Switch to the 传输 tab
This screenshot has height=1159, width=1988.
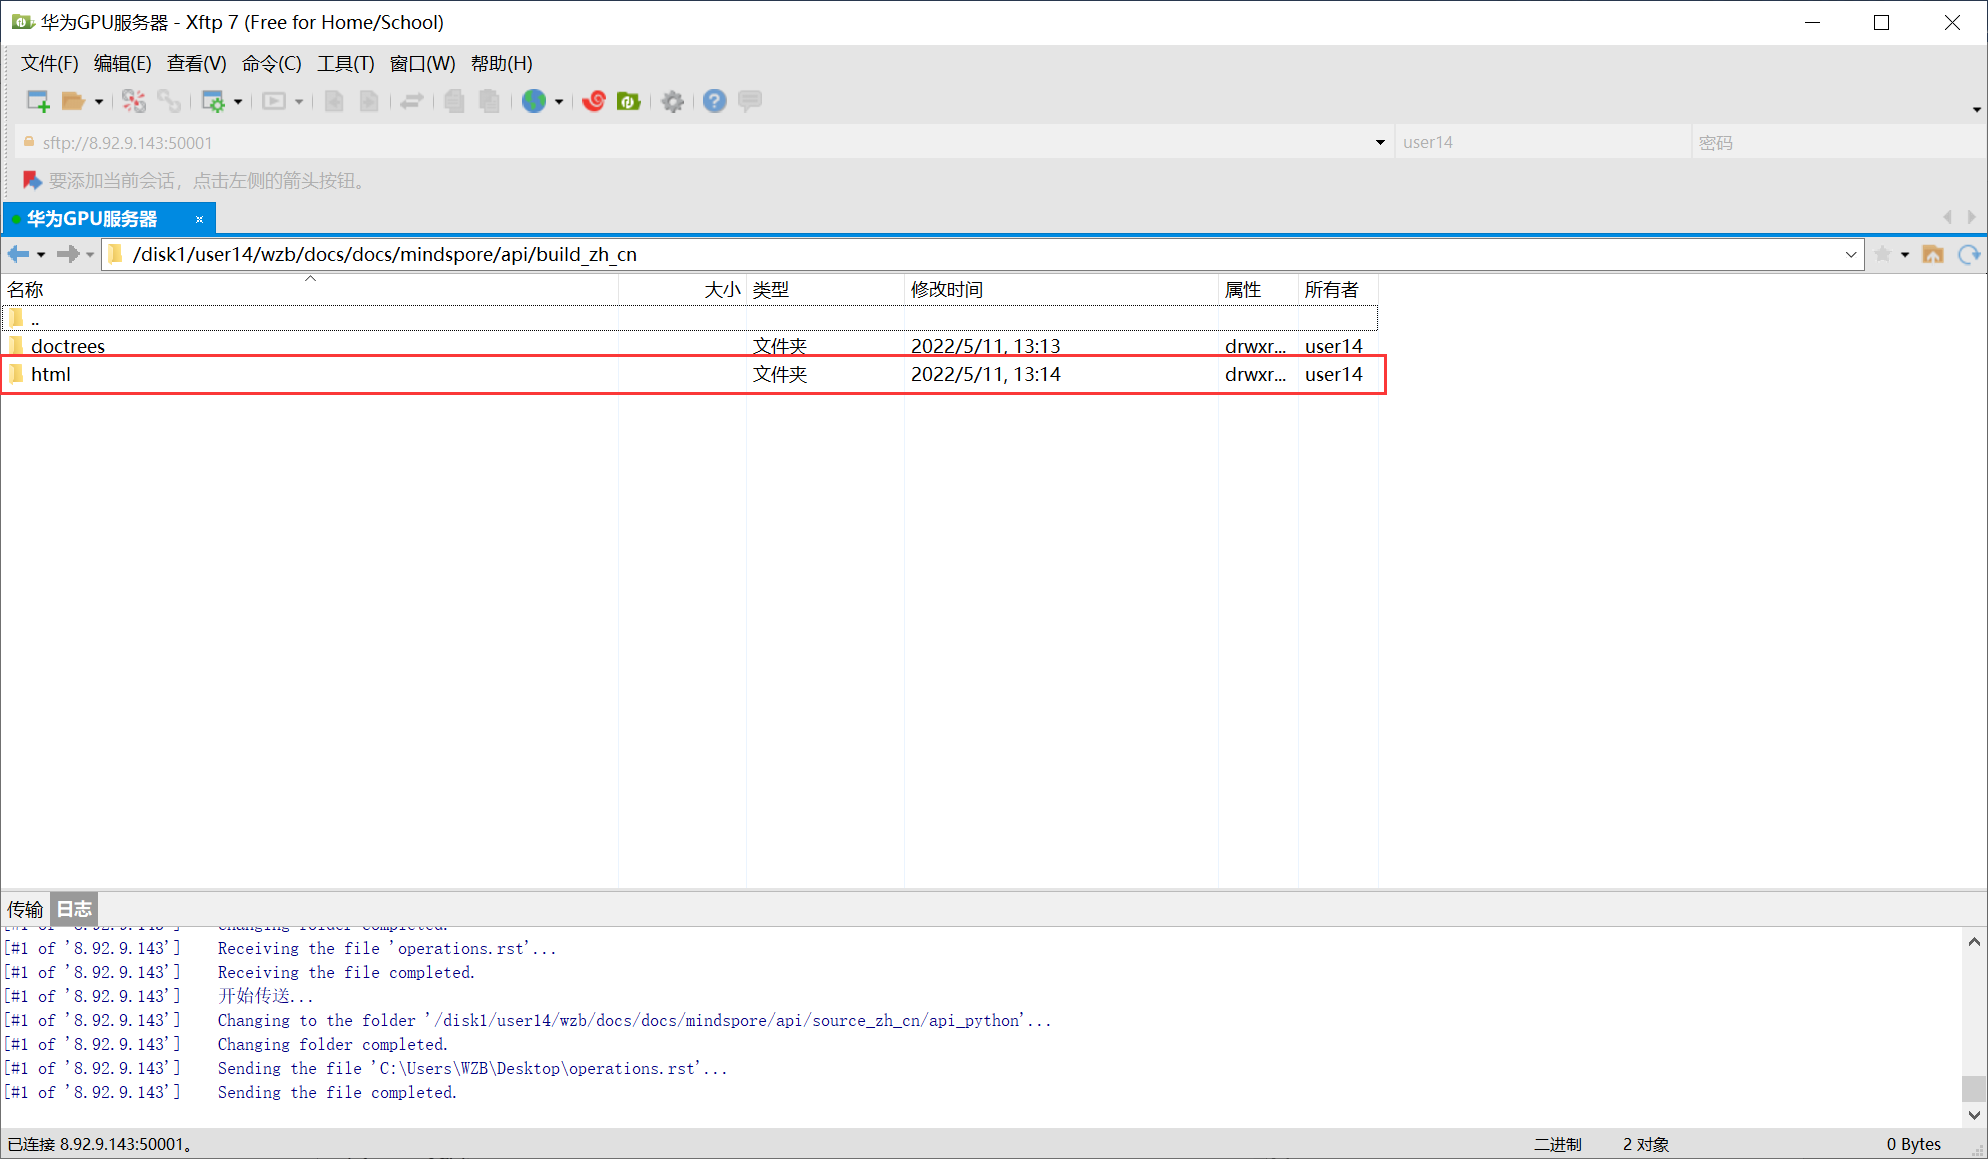25,909
